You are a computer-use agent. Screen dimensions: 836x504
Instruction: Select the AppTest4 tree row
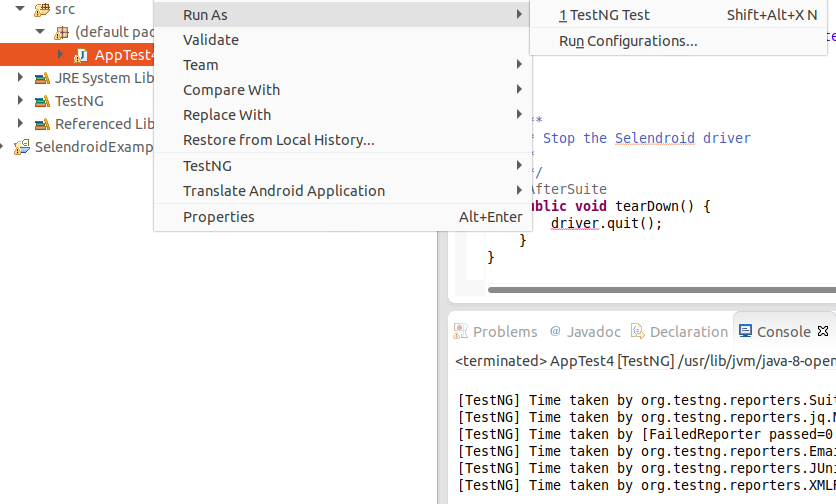point(77,55)
